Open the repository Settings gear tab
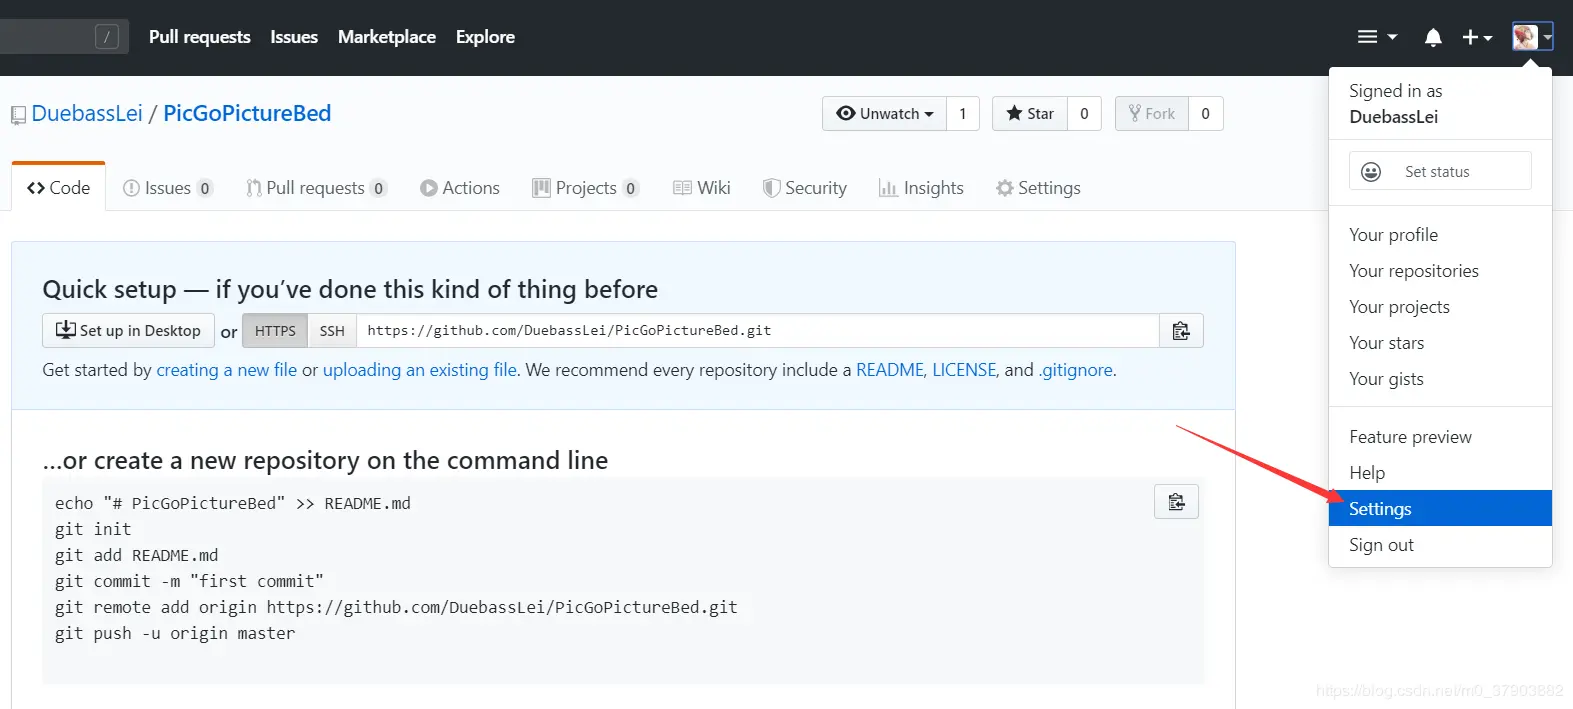The height and width of the screenshot is (709, 1573). (x=1038, y=188)
